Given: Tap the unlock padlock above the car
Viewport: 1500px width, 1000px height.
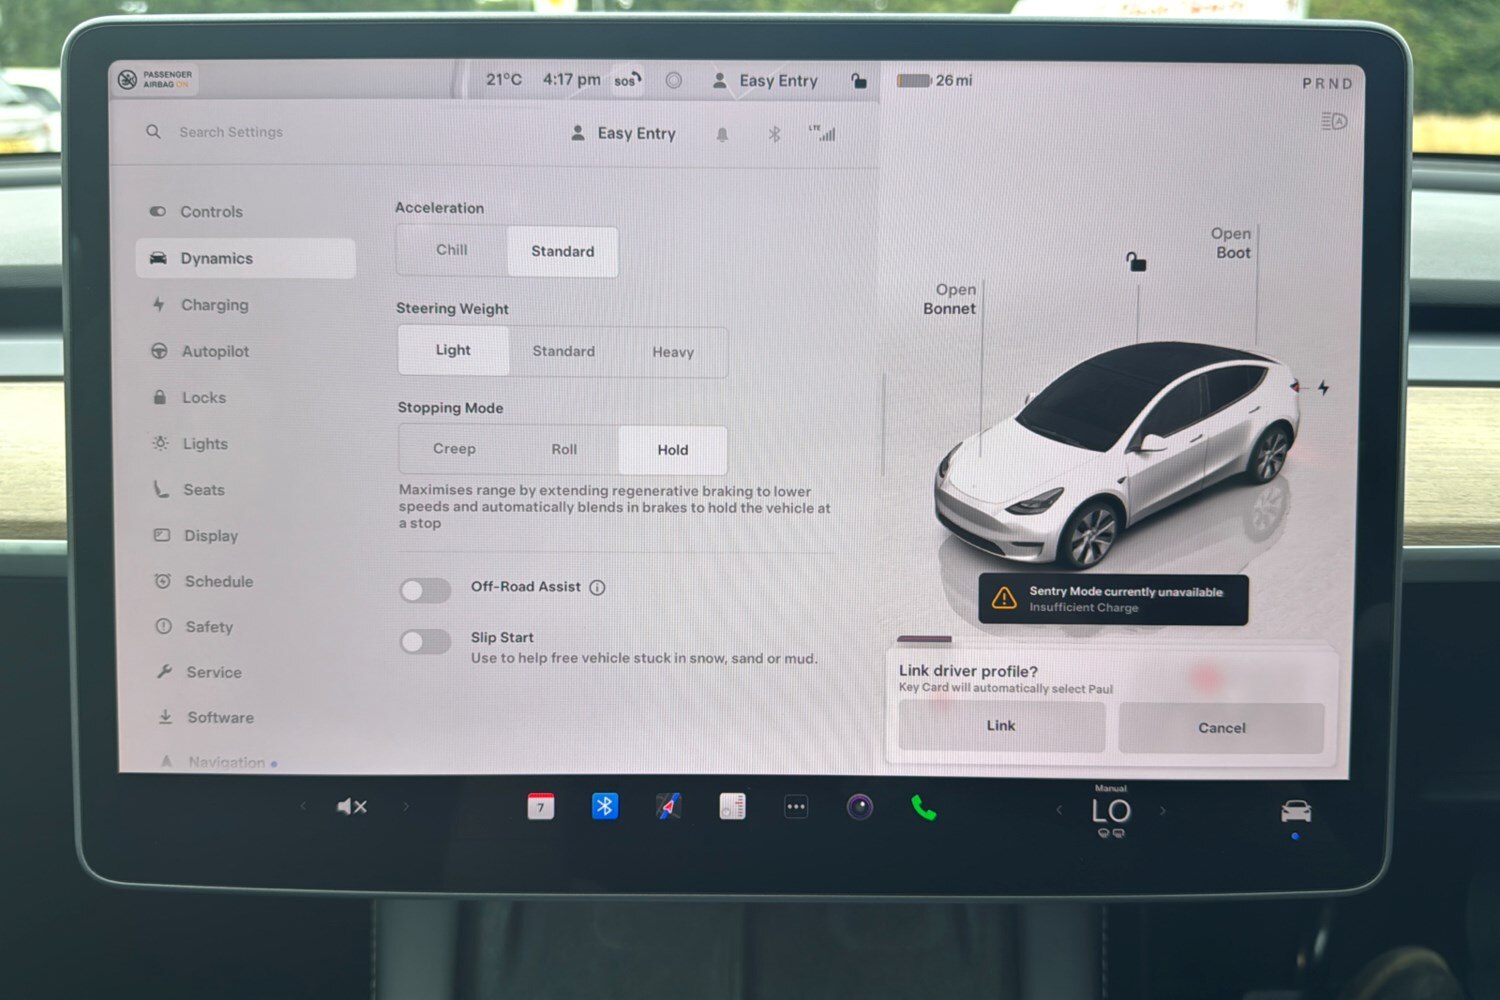Looking at the screenshot, I should (1136, 262).
